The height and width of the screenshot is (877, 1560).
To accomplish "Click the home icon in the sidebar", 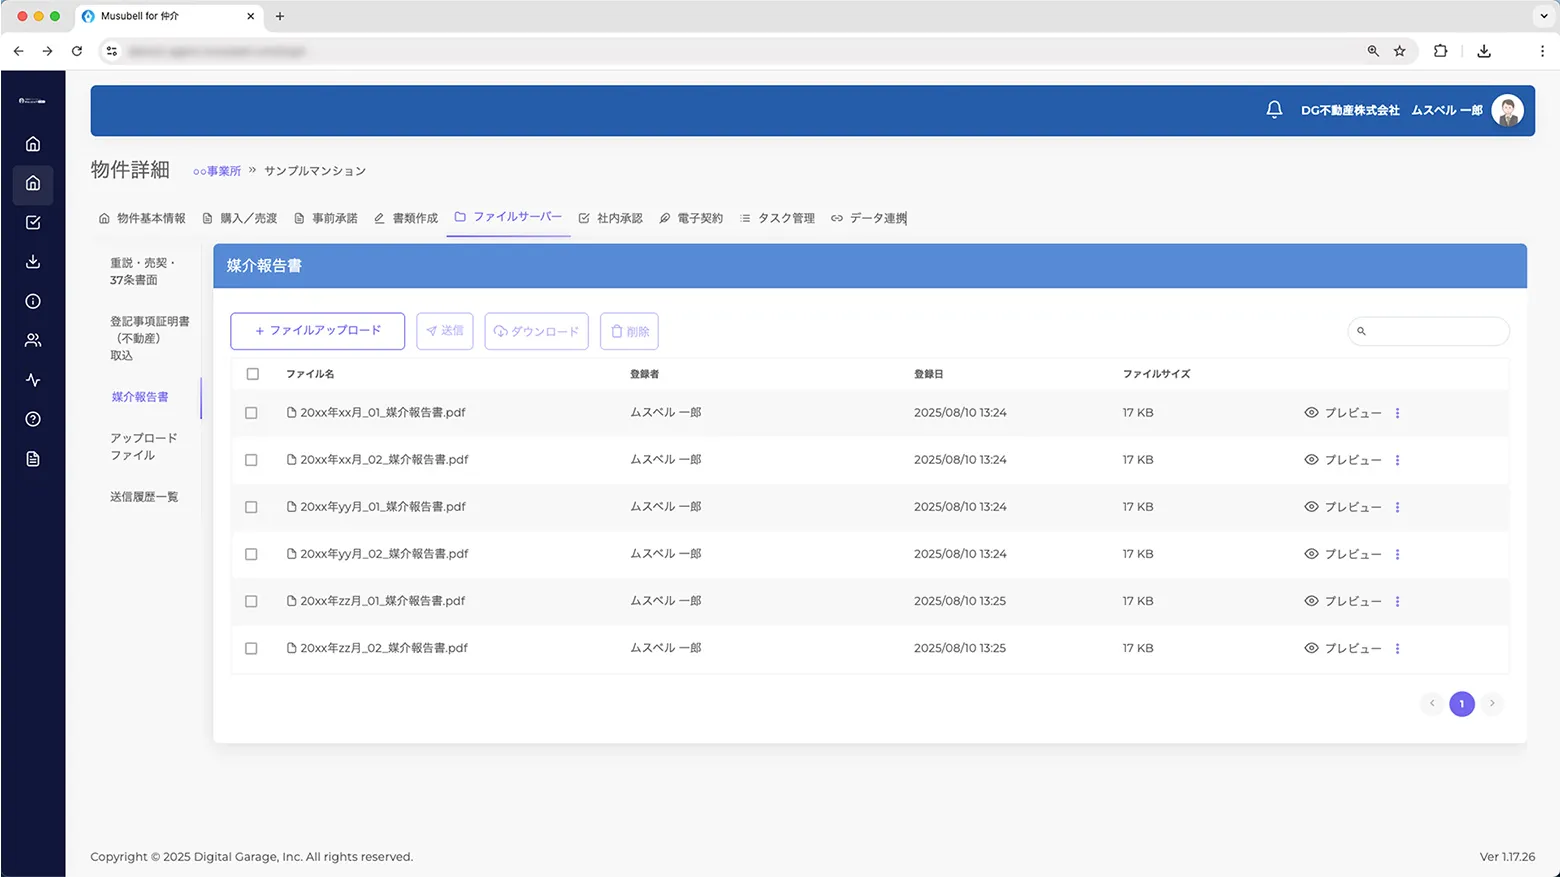I will pos(33,144).
